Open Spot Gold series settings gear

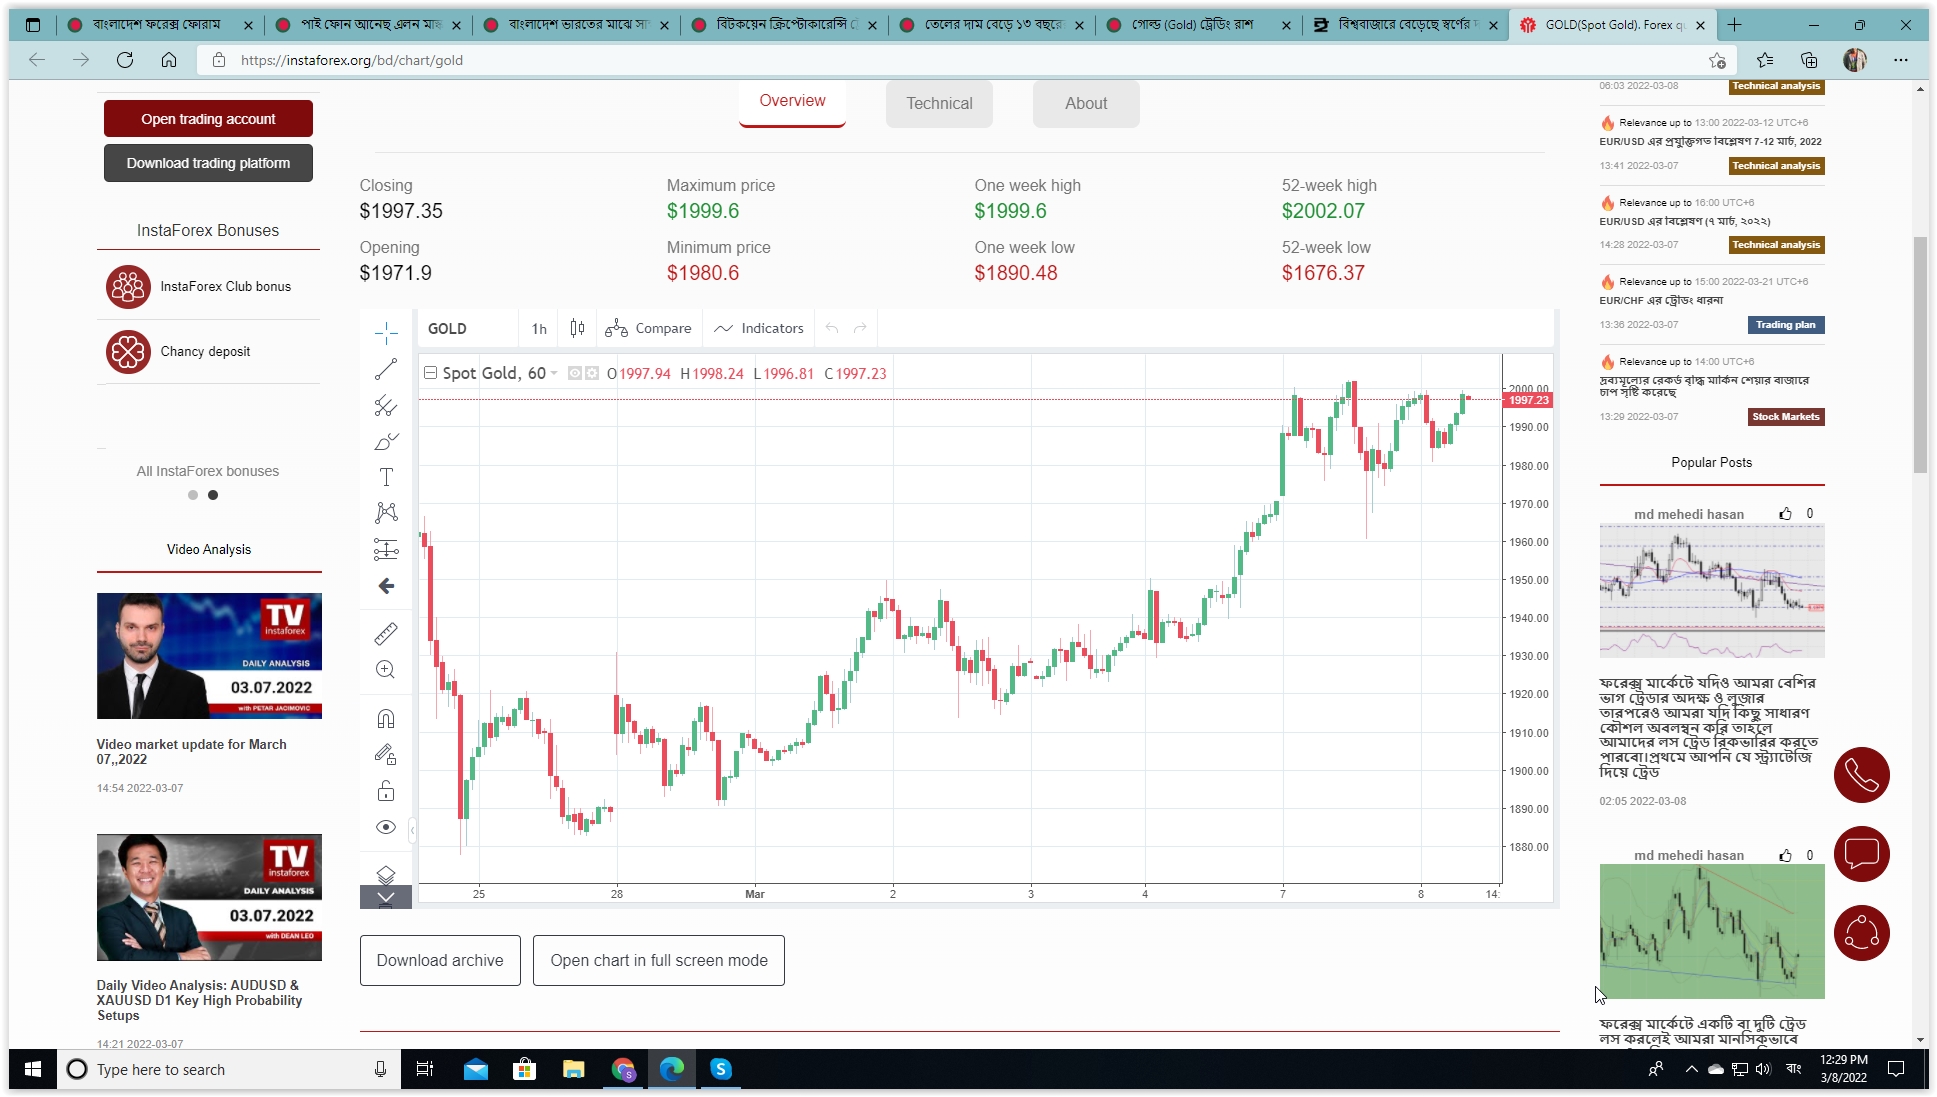pos(592,373)
